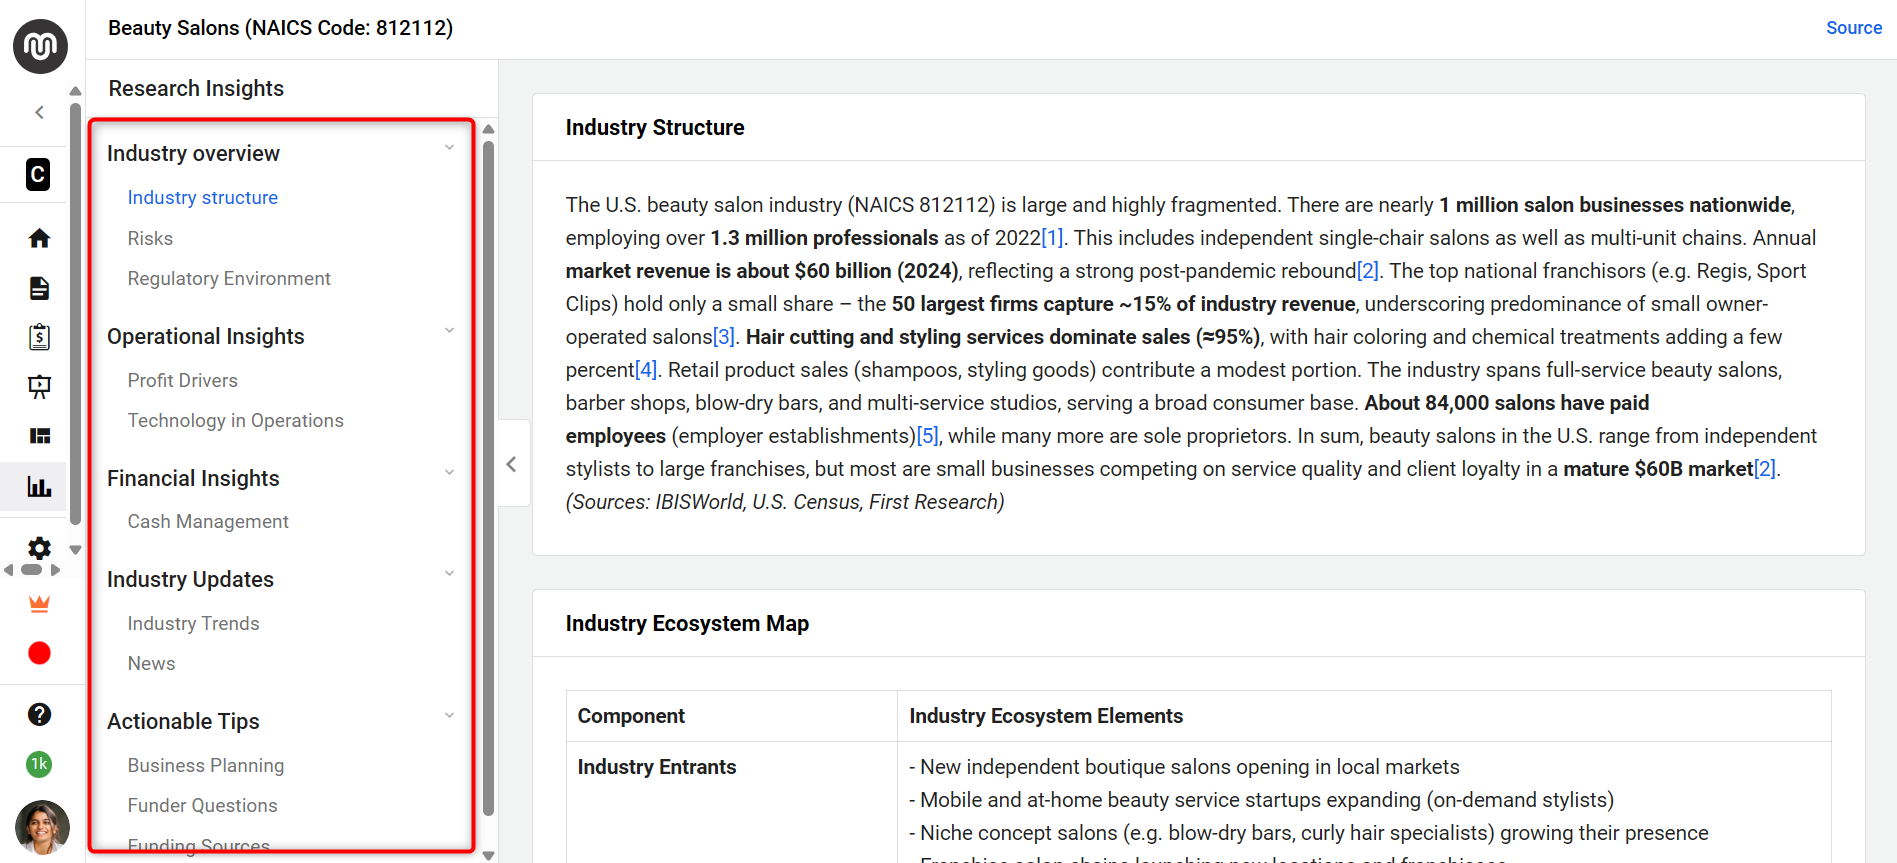Collapse the Industry overview section chevron

coord(449,148)
